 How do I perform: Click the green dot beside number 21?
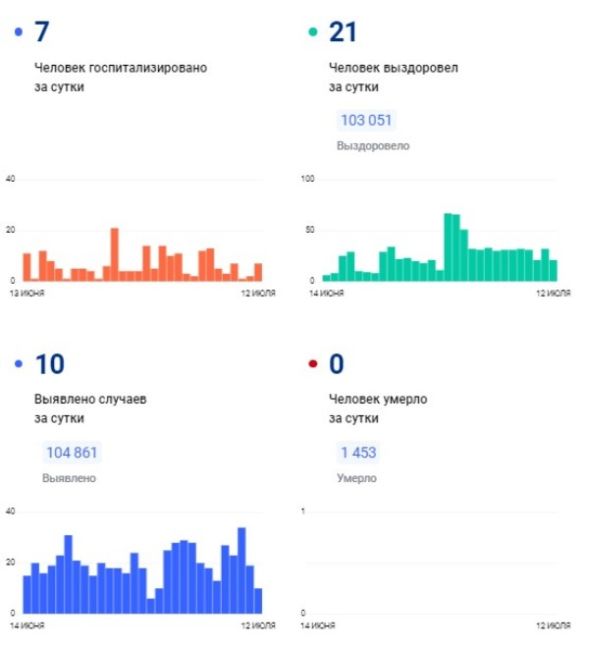pyautogui.click(x=313, y=32)
